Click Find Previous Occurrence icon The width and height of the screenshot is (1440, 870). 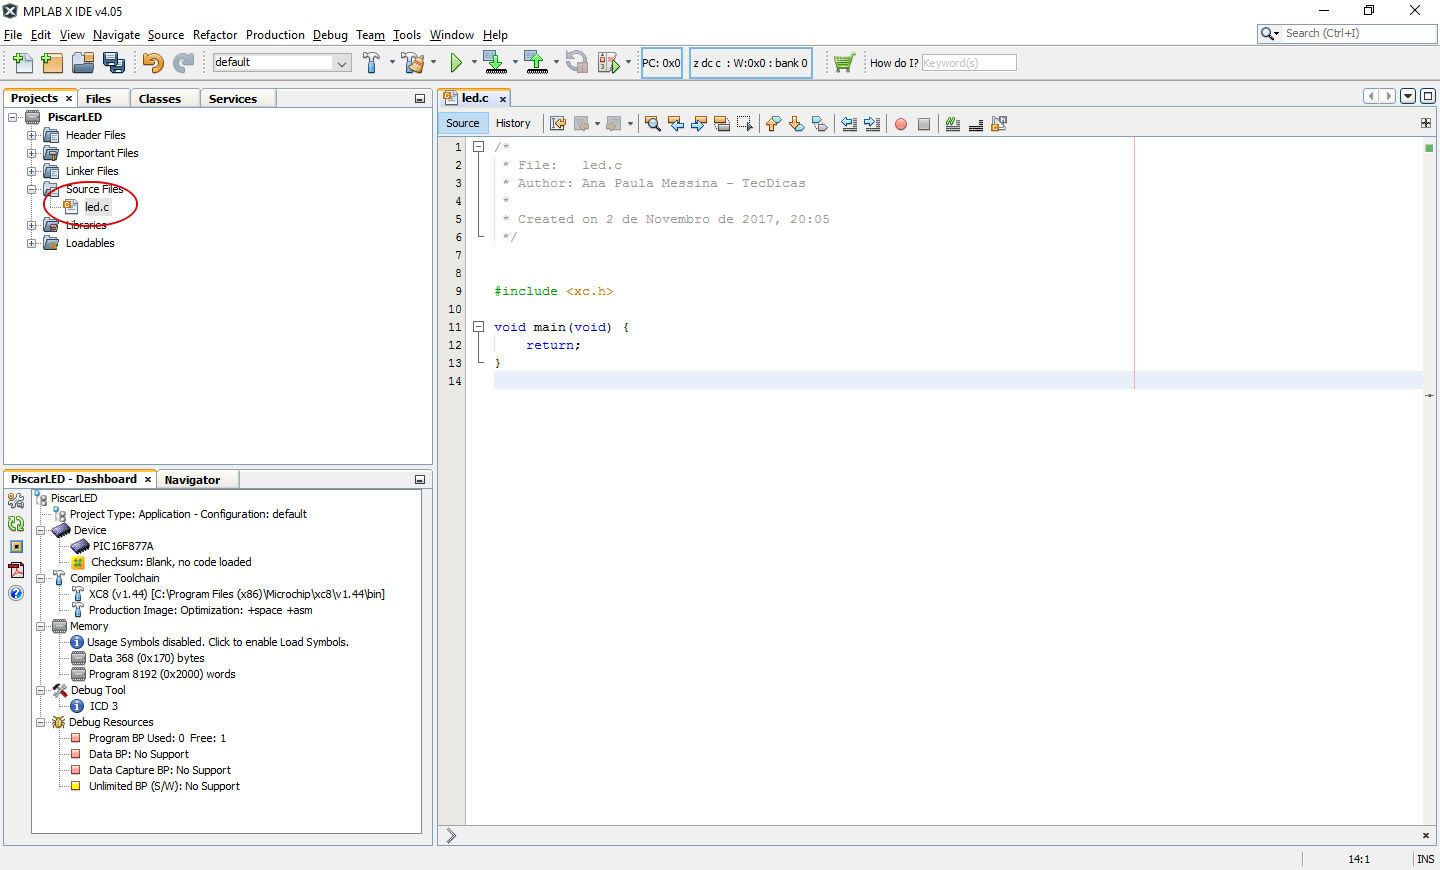675,124
